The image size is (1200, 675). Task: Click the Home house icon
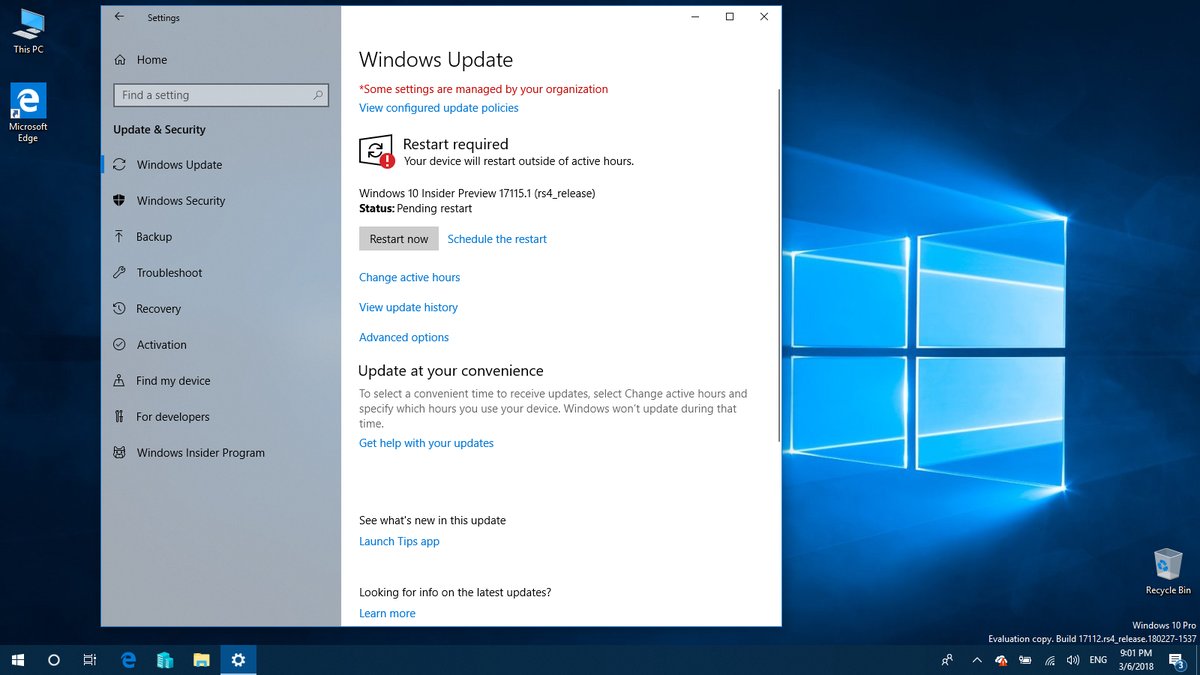pyautogui.click(x=120, y=59)
